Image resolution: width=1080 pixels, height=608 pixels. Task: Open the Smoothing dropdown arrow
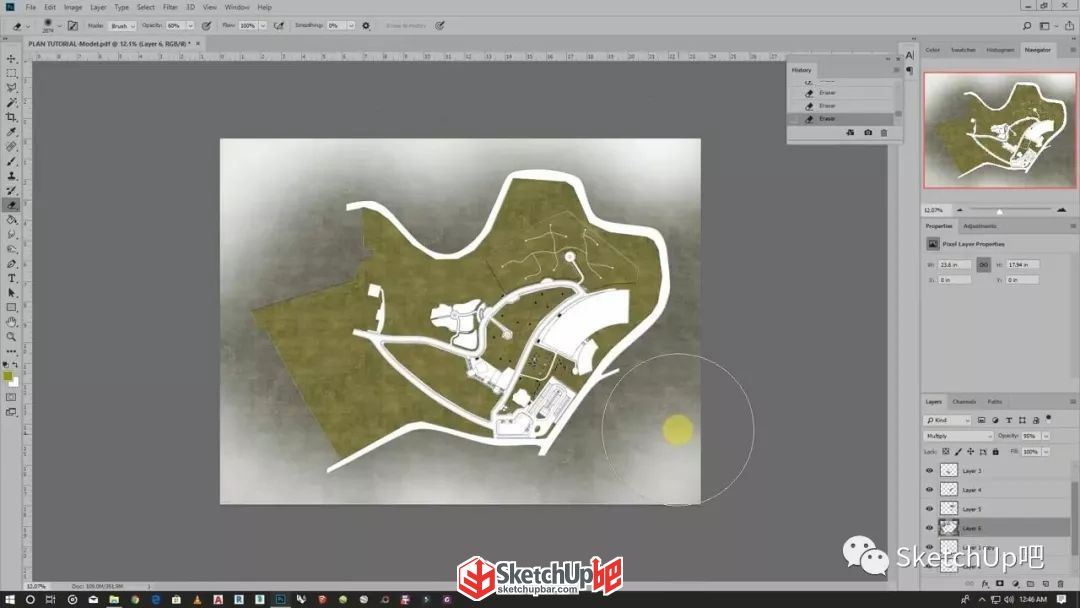[x=351, y=25]
